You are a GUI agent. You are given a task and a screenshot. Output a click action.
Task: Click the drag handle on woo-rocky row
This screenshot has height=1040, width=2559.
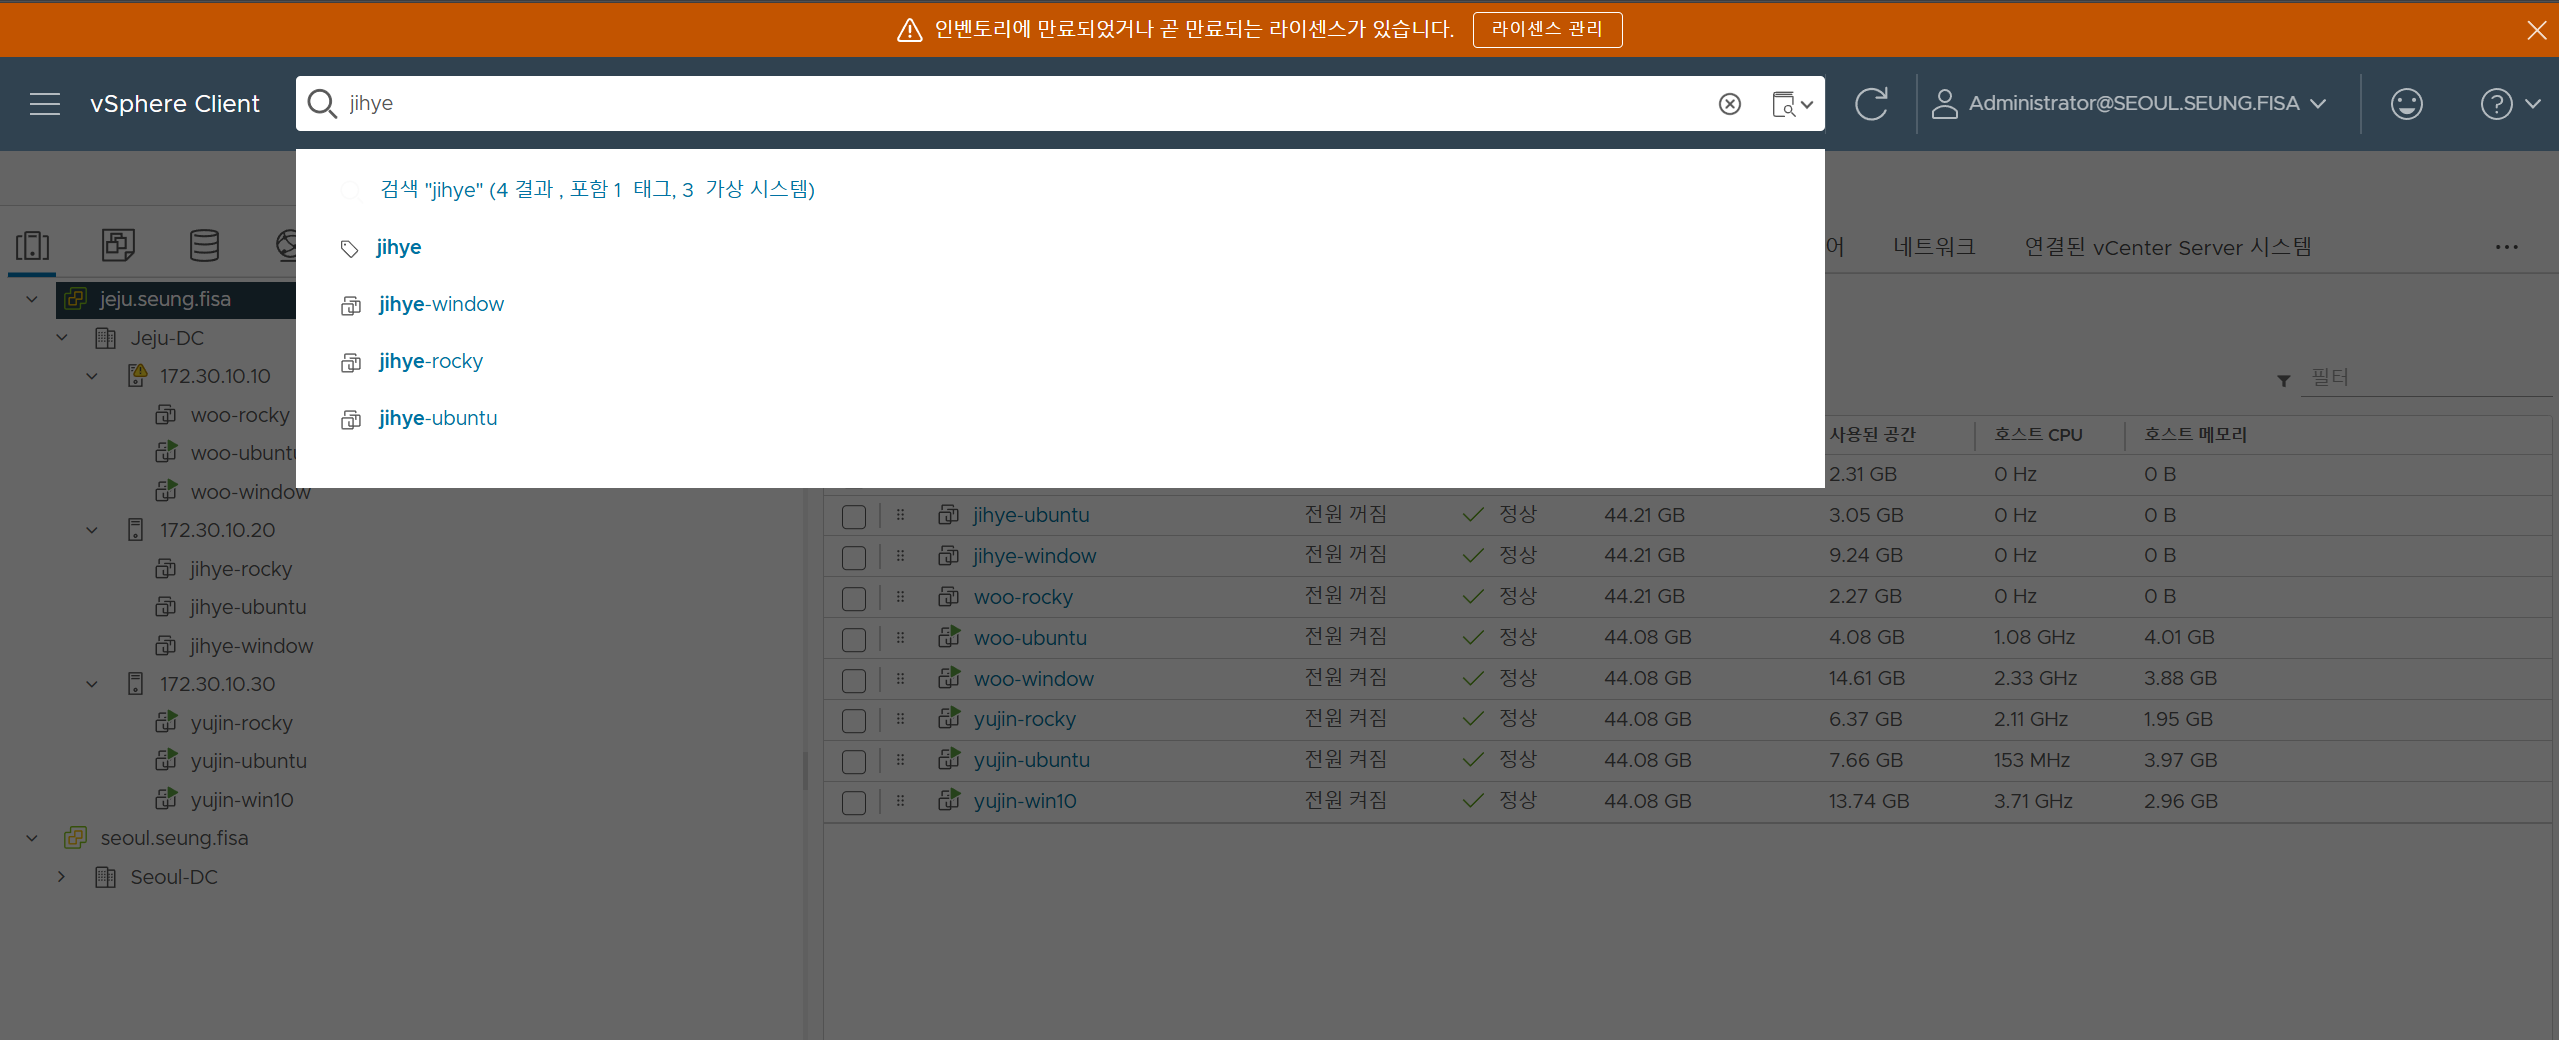pos(900,597)
